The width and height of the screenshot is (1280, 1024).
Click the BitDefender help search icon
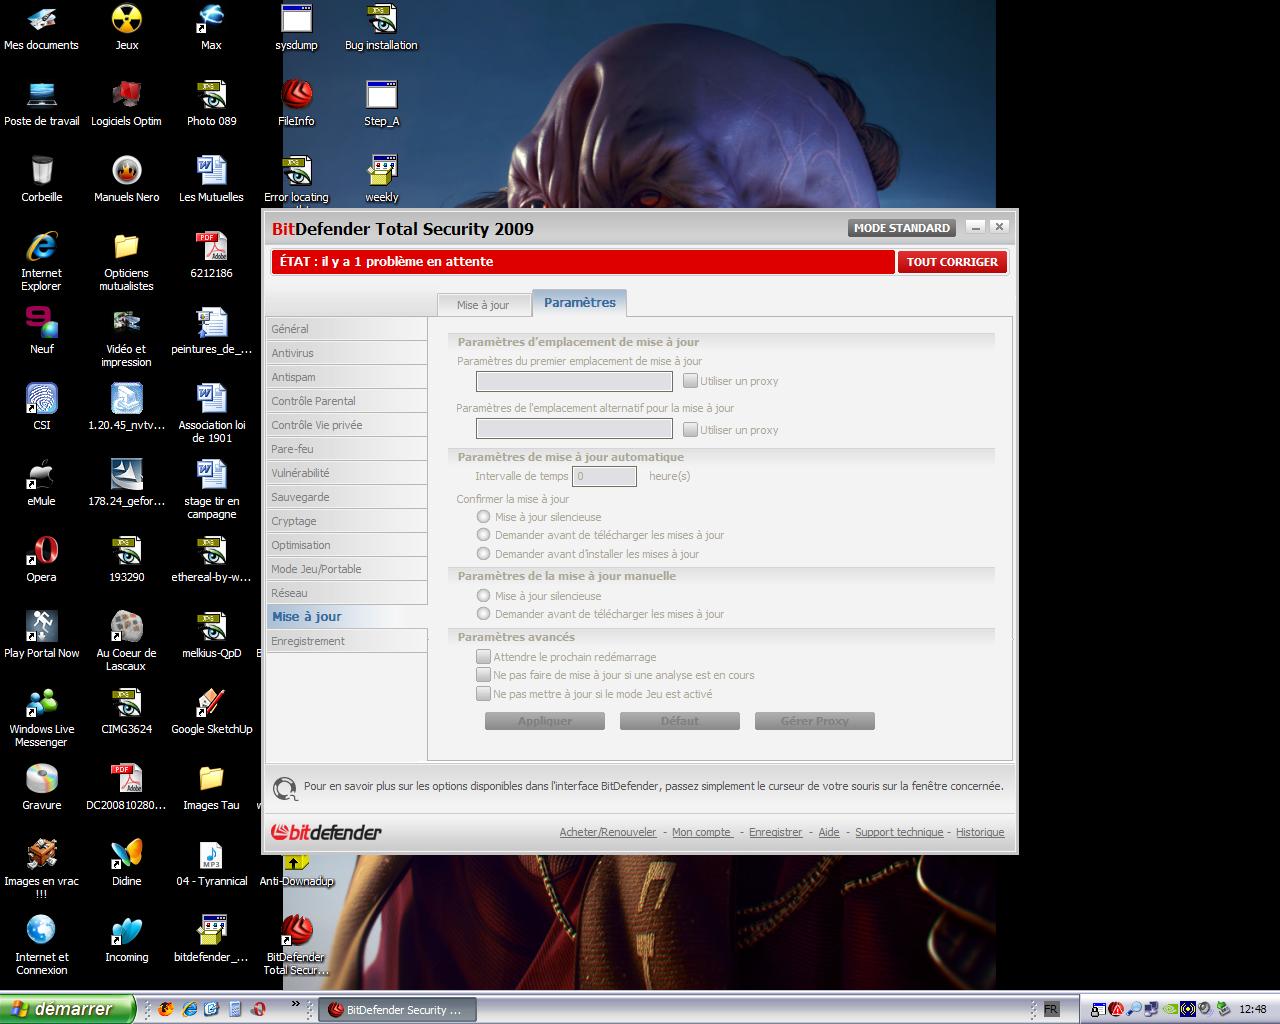click(285, 789)
